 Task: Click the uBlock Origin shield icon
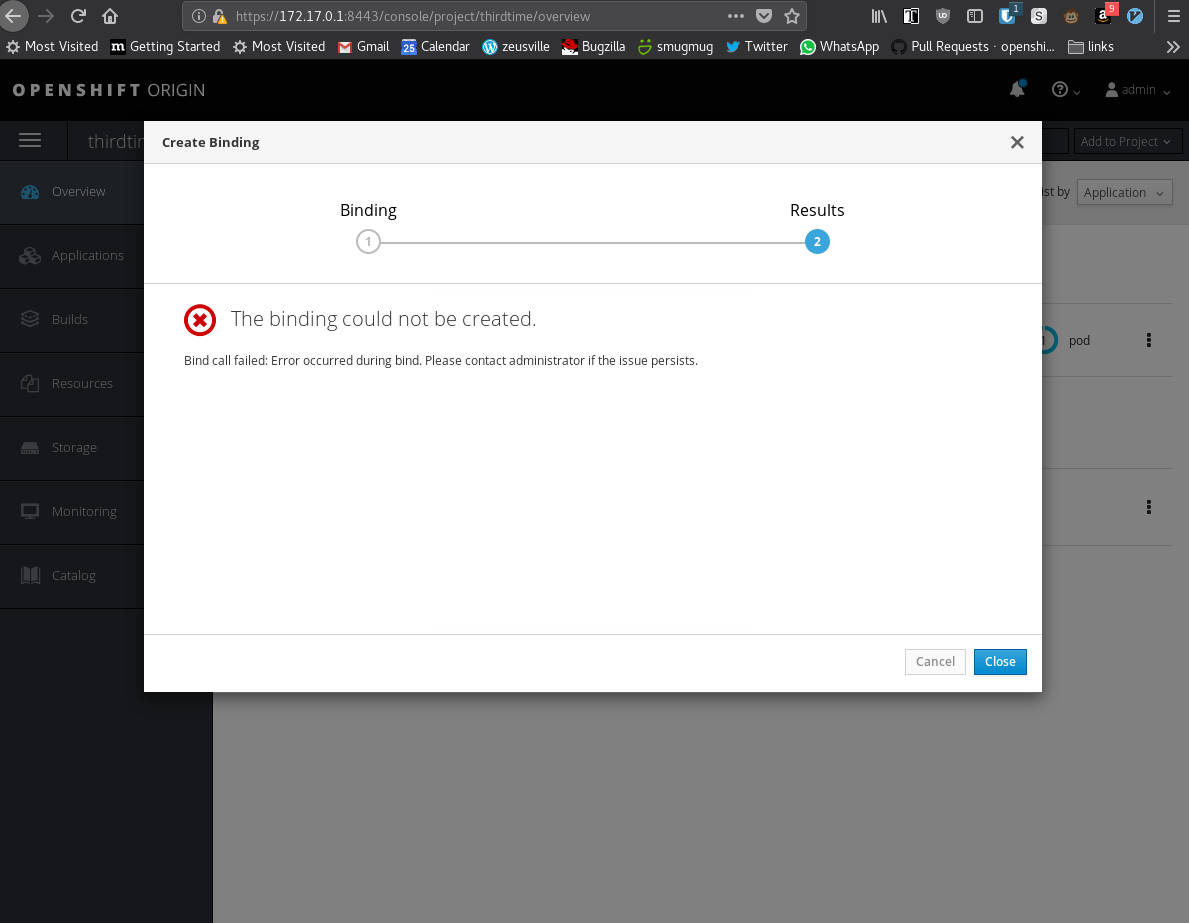pos(943,16)
